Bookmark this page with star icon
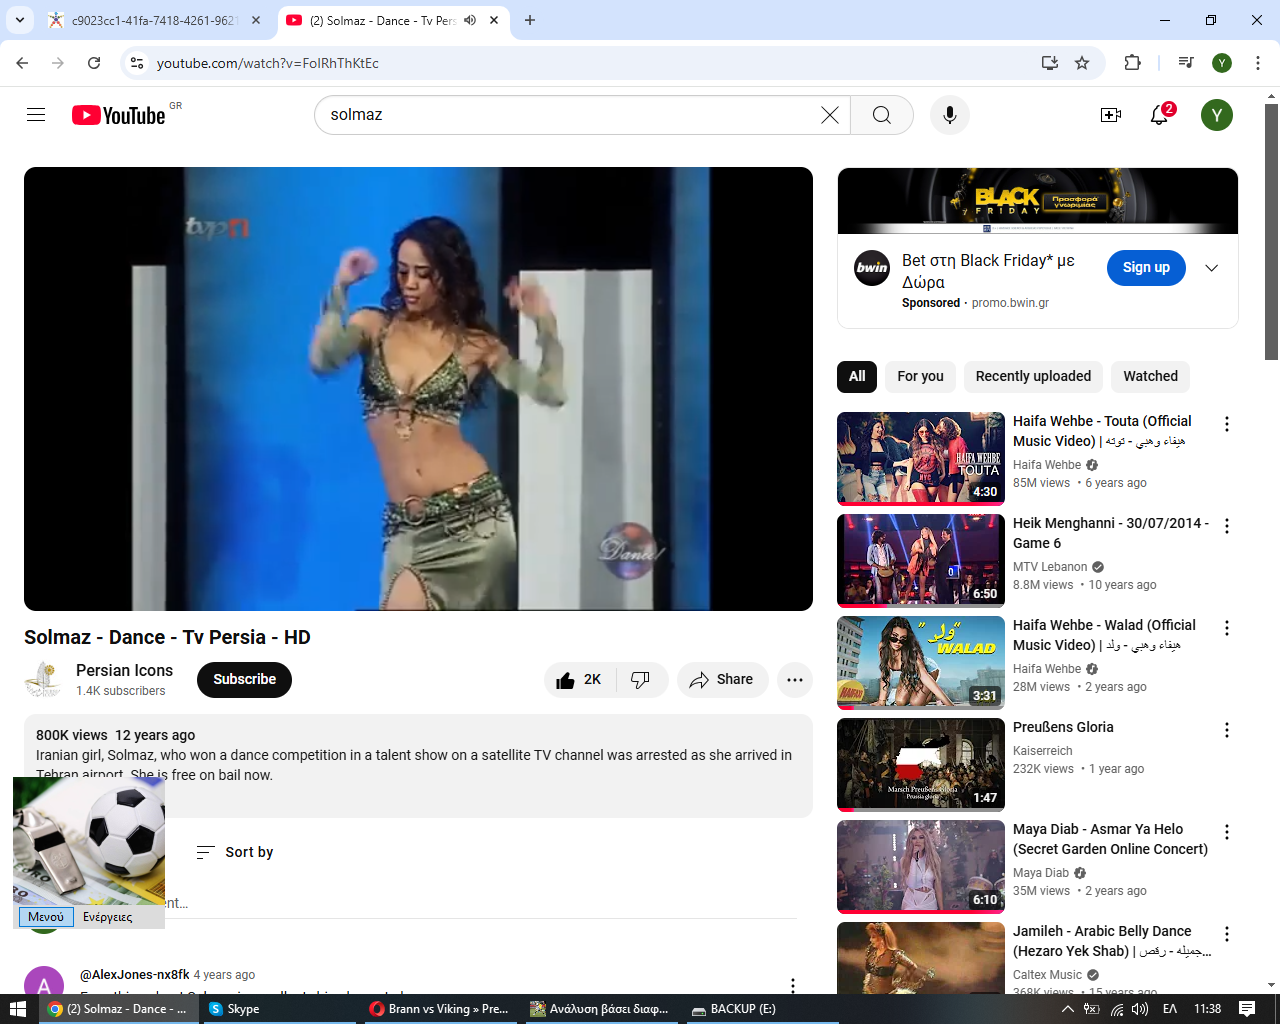This screenshot has height=1024, width=1280. 1081,63
